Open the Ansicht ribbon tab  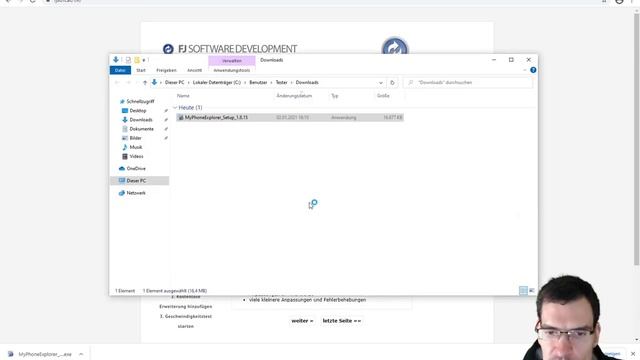click(194, 70)
